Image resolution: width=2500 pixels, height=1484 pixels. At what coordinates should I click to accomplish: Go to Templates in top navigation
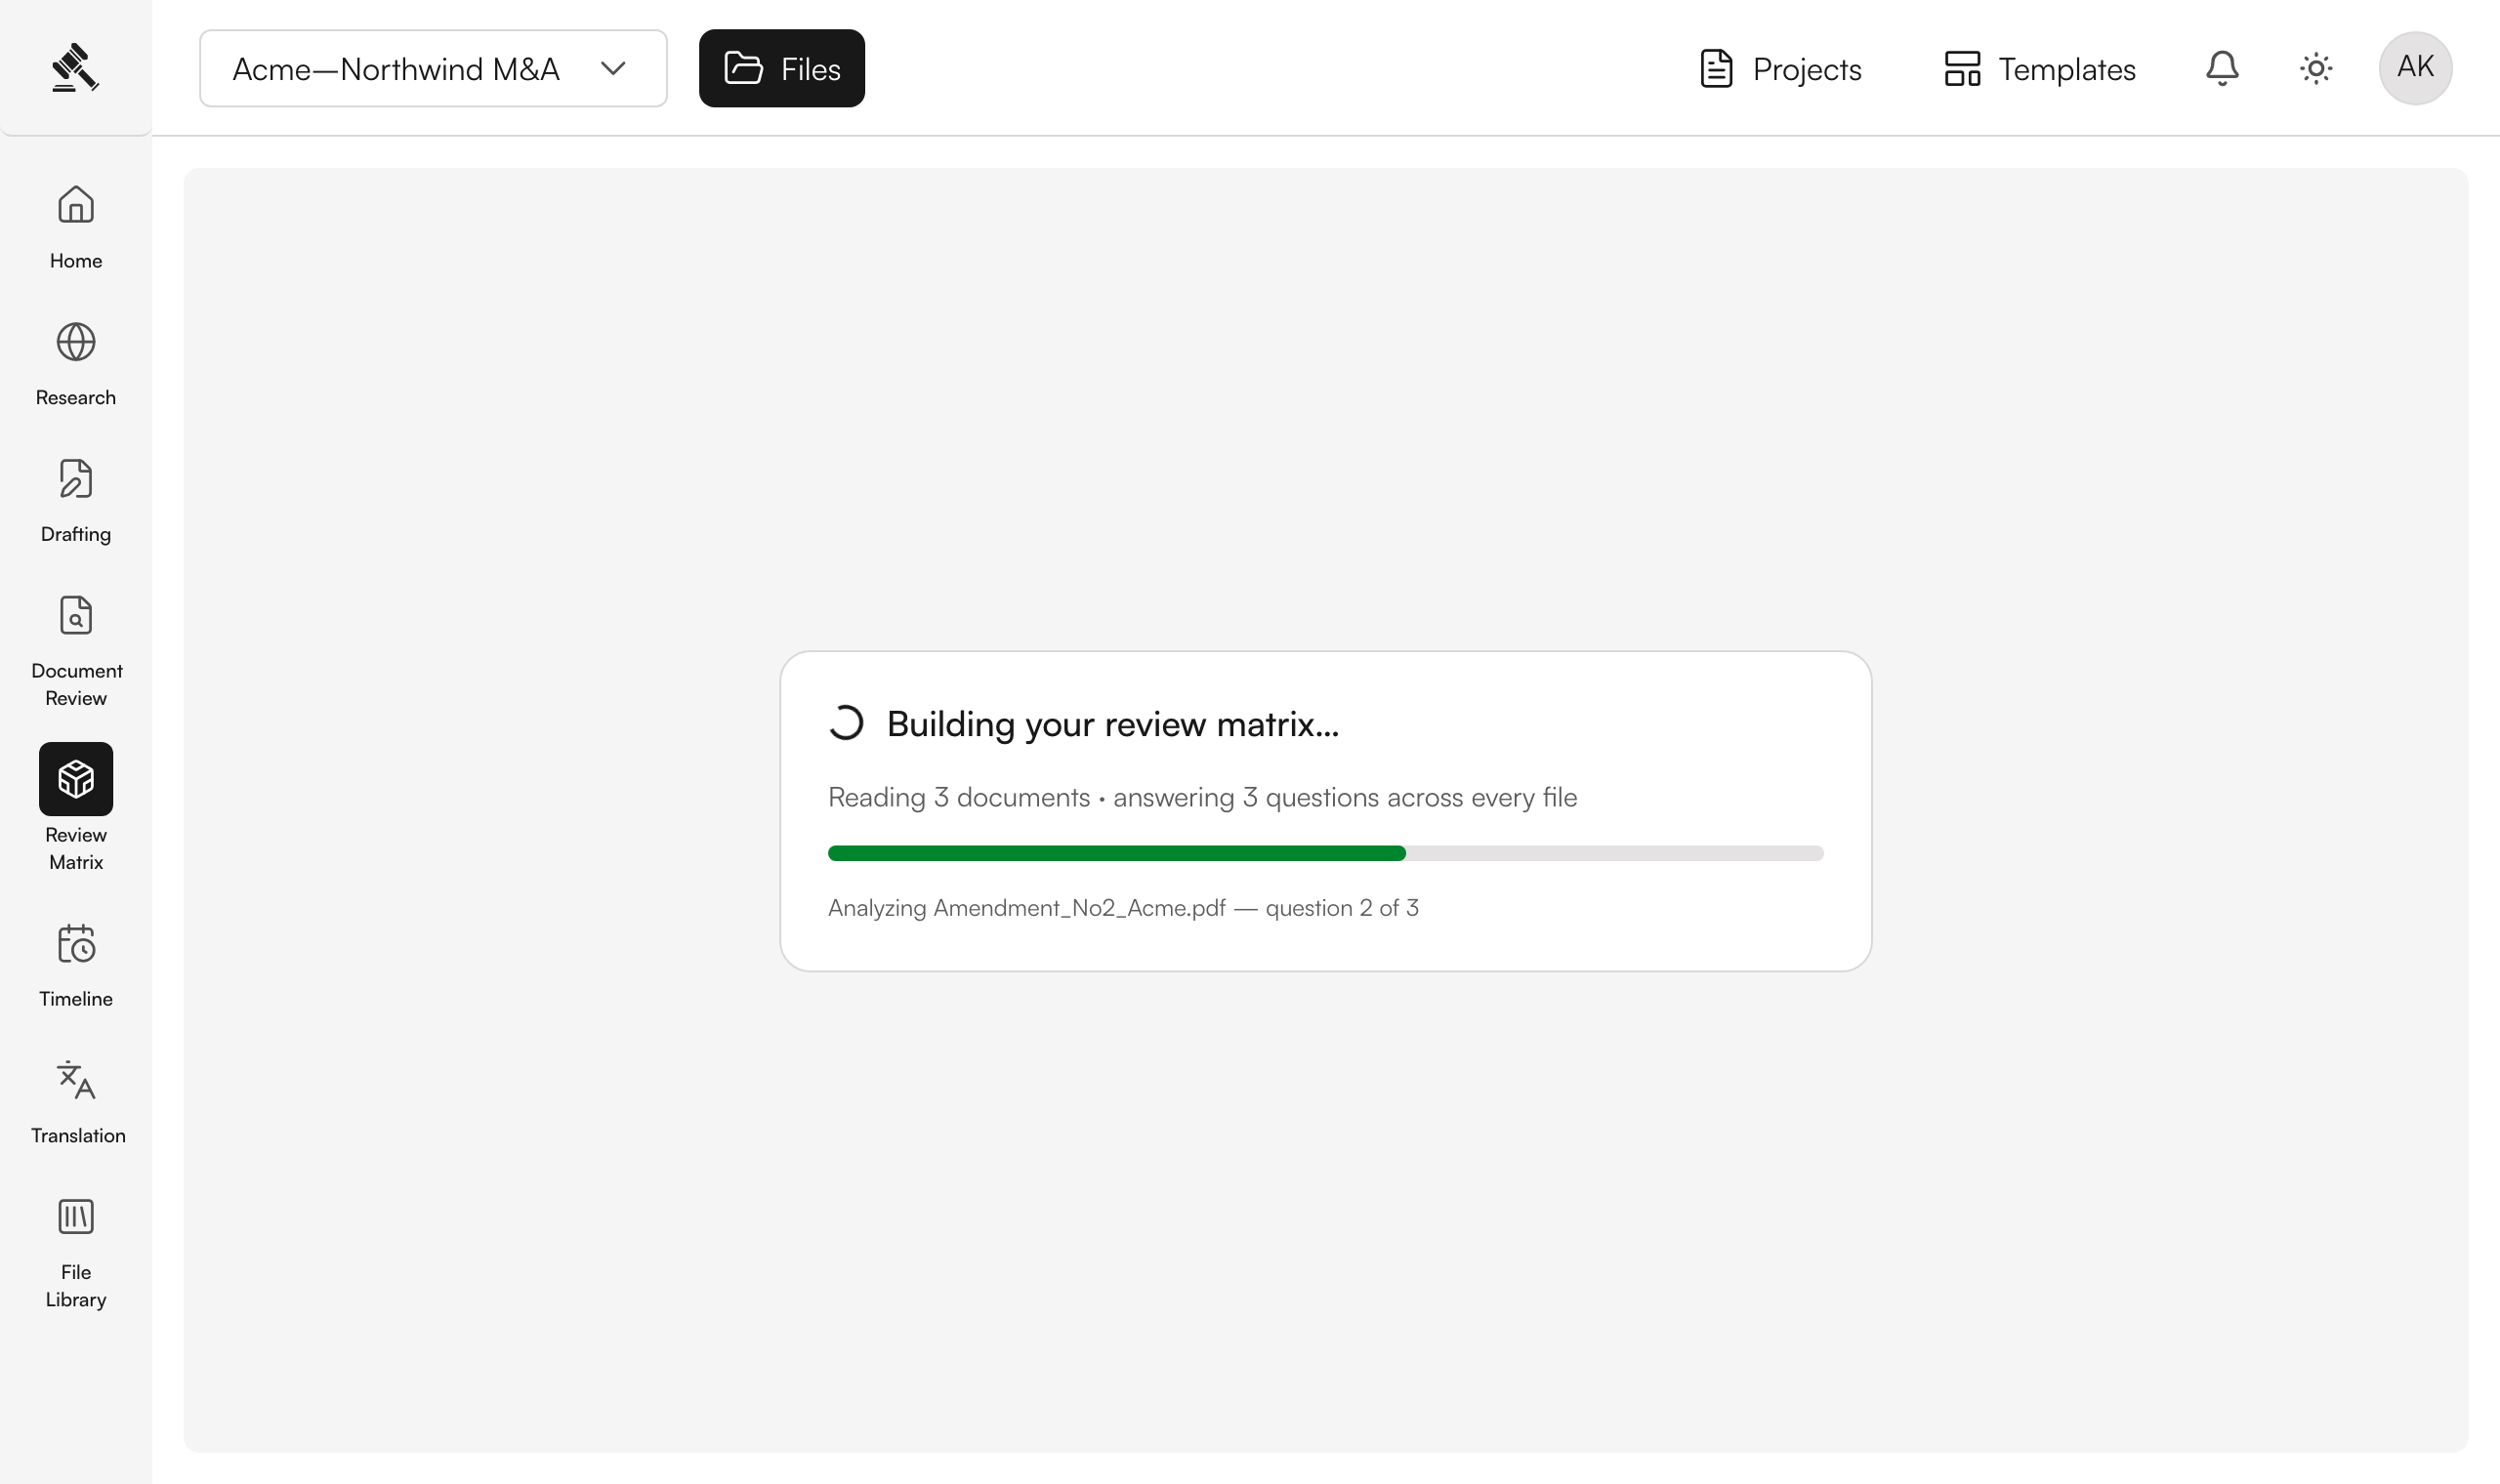tap(2040, 68)
